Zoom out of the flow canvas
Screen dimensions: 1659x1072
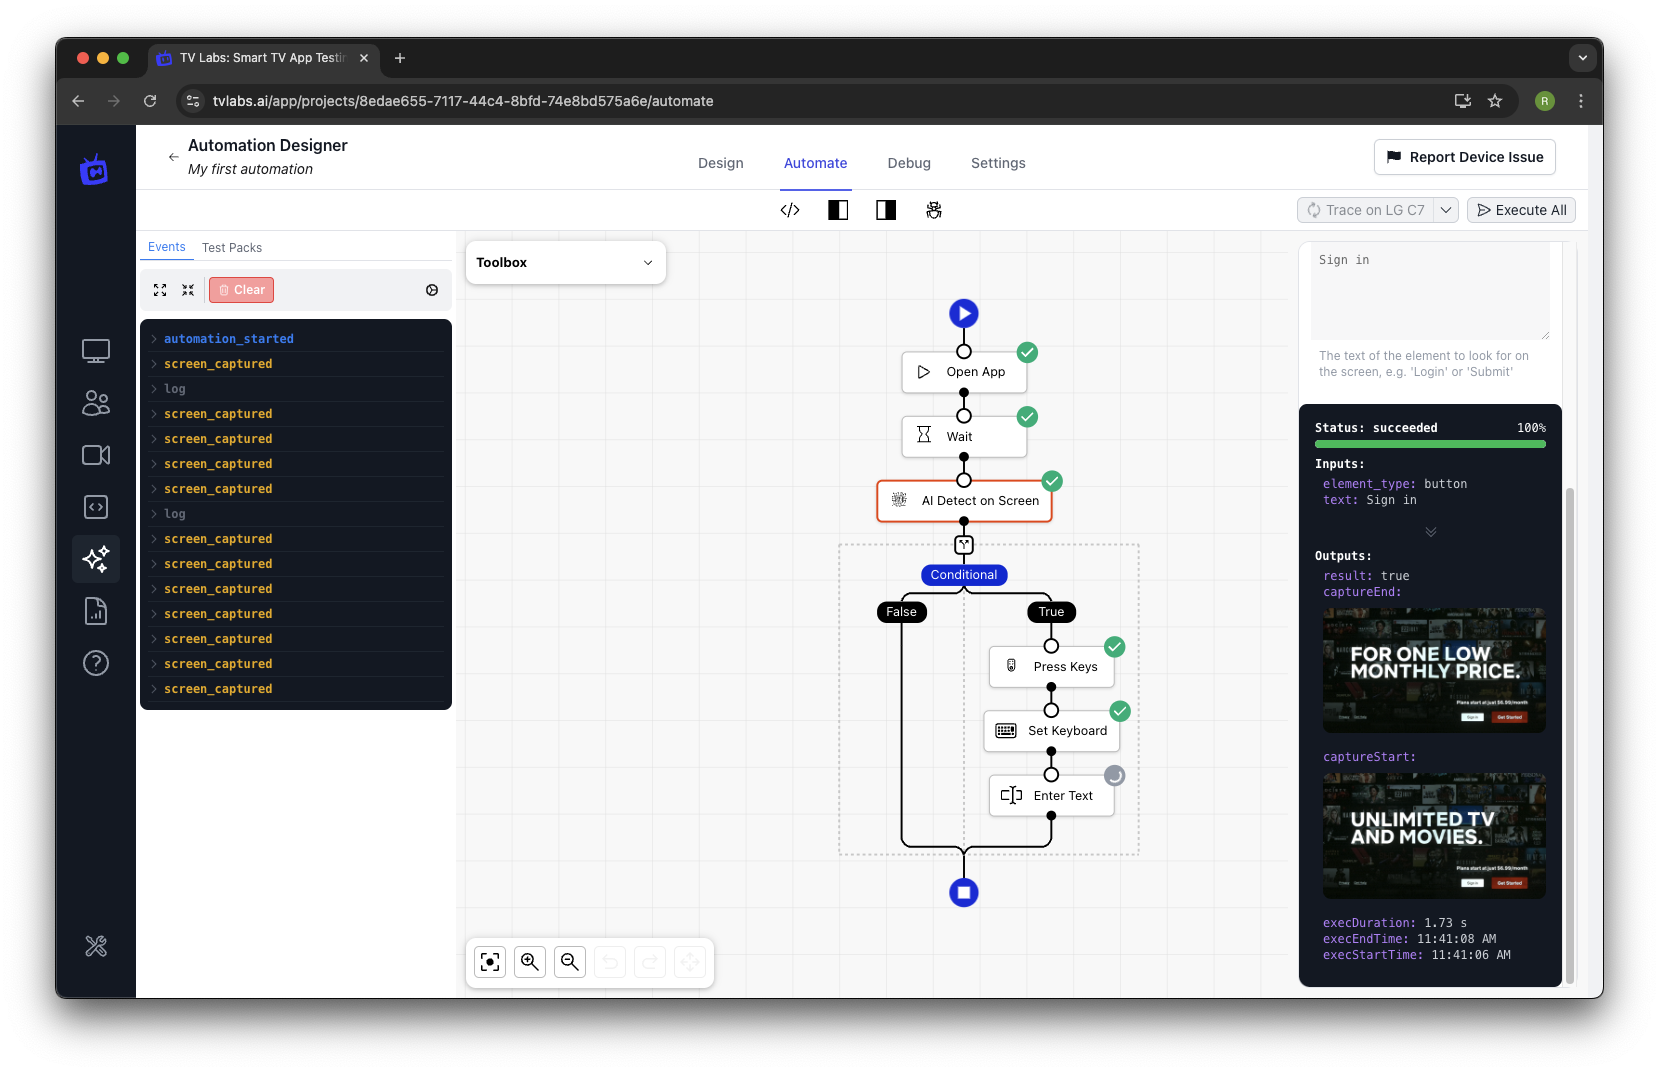pyautogui.click(x=570, y=962)
